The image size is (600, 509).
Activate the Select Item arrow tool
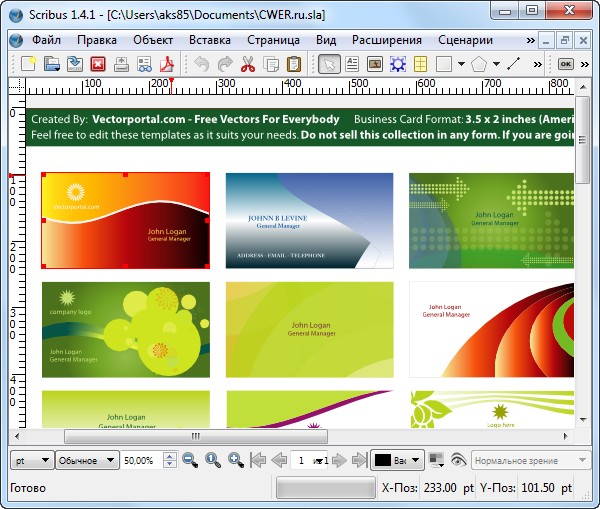tap(328, 64)
